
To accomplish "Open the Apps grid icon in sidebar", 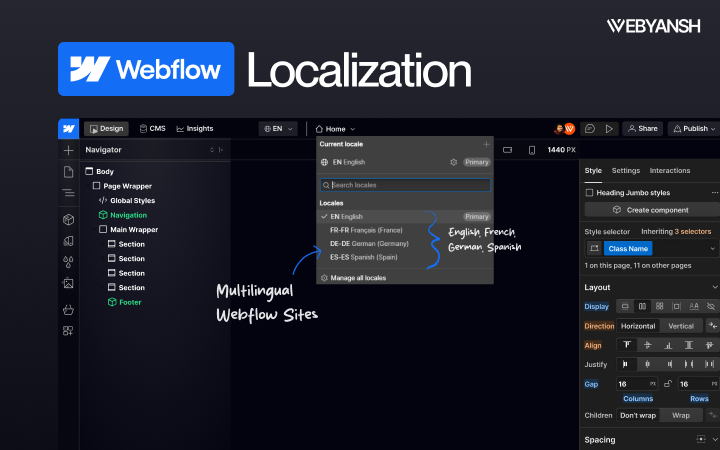I will click(68, 331).
